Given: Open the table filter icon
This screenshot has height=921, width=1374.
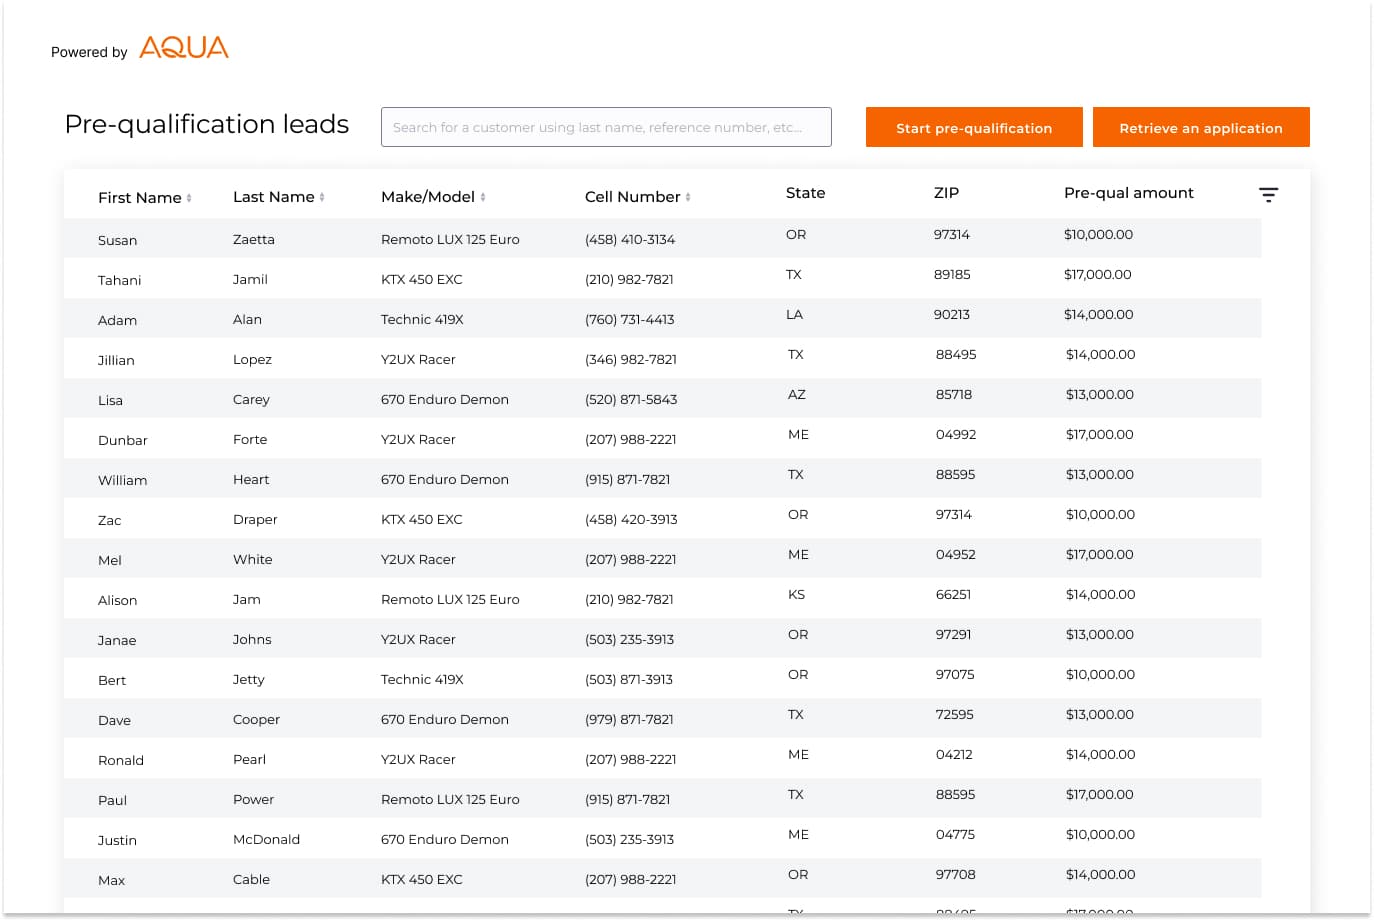Looking at the screenshot, I should point(1268,195).
